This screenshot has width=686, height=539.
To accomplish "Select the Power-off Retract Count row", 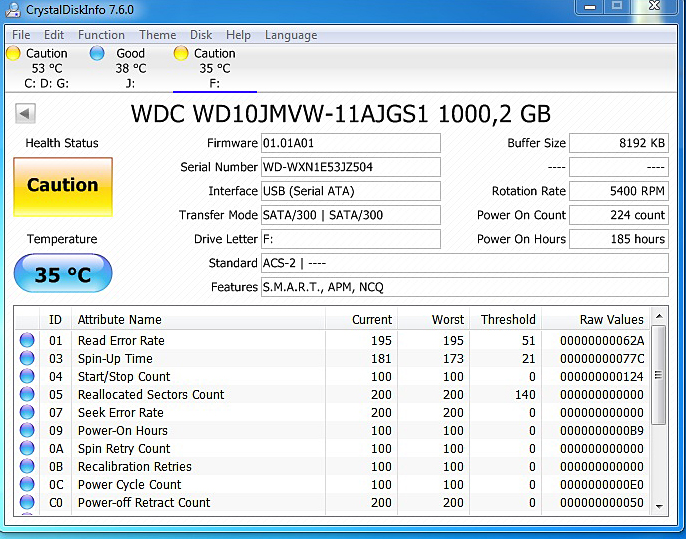I will pyautogui.click(x=332, y=502).
